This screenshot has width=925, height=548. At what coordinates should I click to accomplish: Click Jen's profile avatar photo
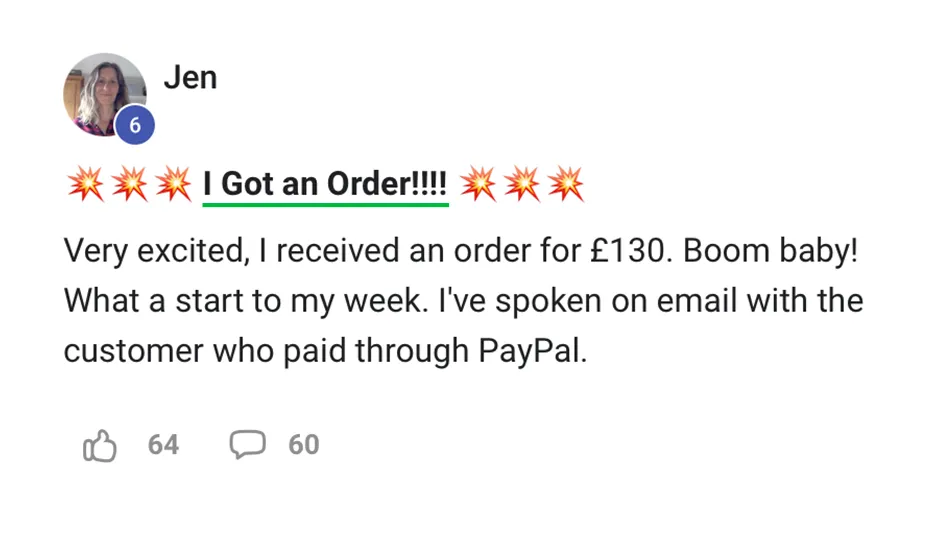[x=105, y=94]
